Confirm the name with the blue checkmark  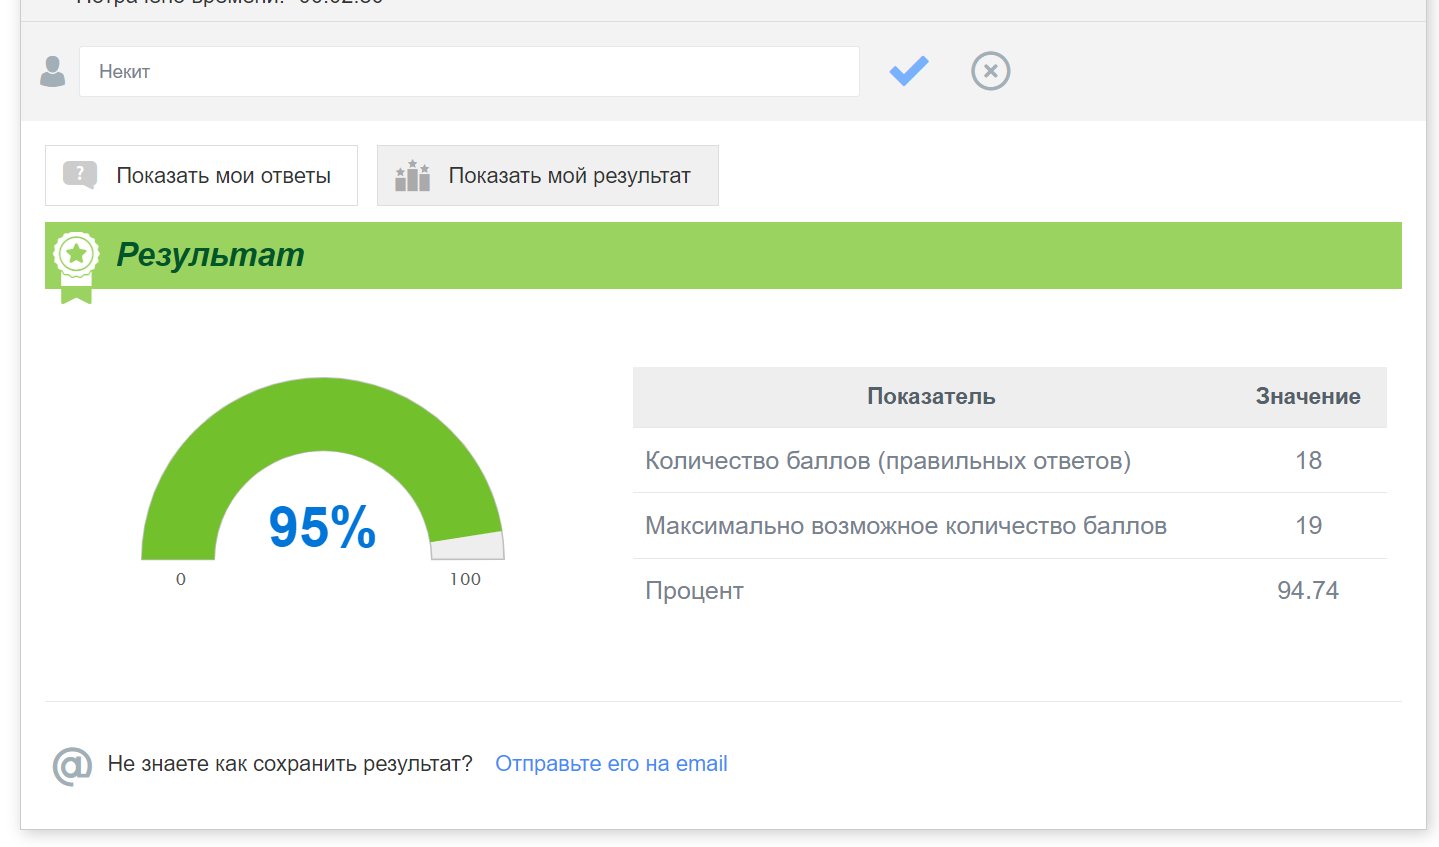(908, 71)
